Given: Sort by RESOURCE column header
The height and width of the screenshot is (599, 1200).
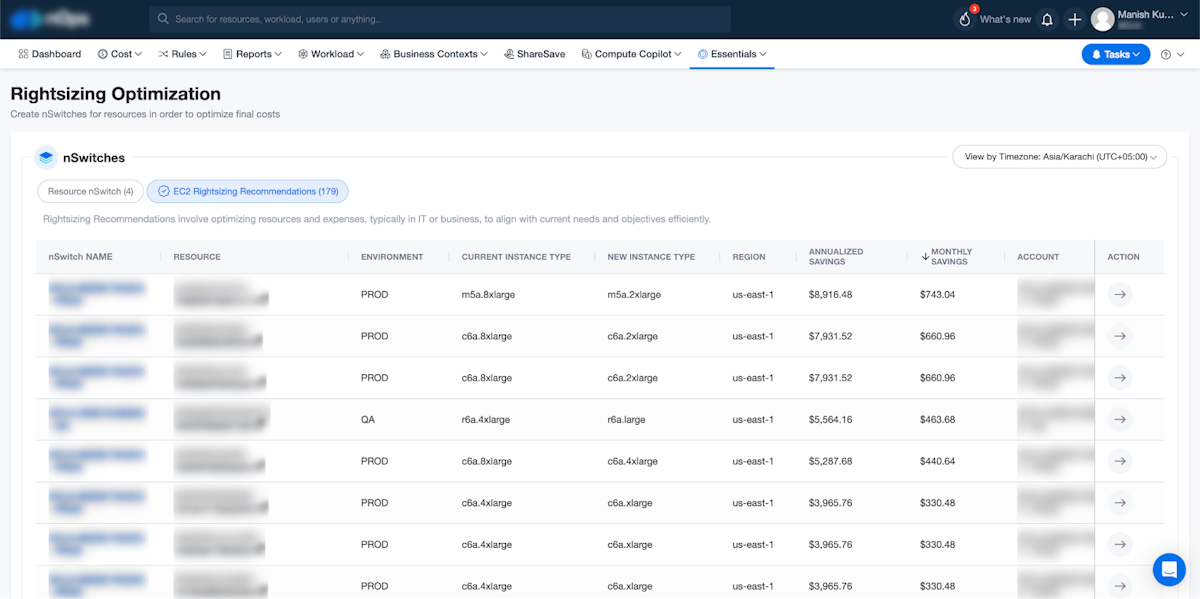Looking at the screenshot, I should (197, 257).
